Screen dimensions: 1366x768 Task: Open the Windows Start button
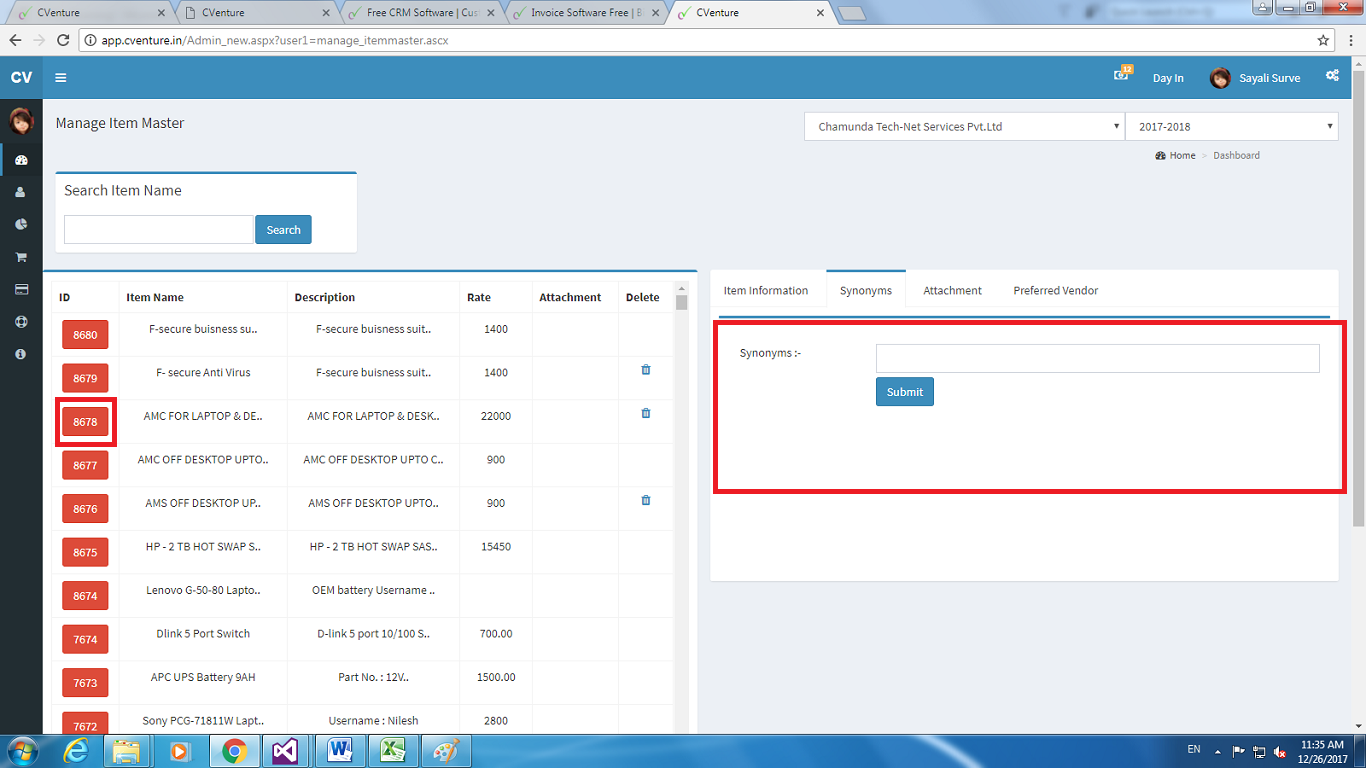click(x=22, y=751)
